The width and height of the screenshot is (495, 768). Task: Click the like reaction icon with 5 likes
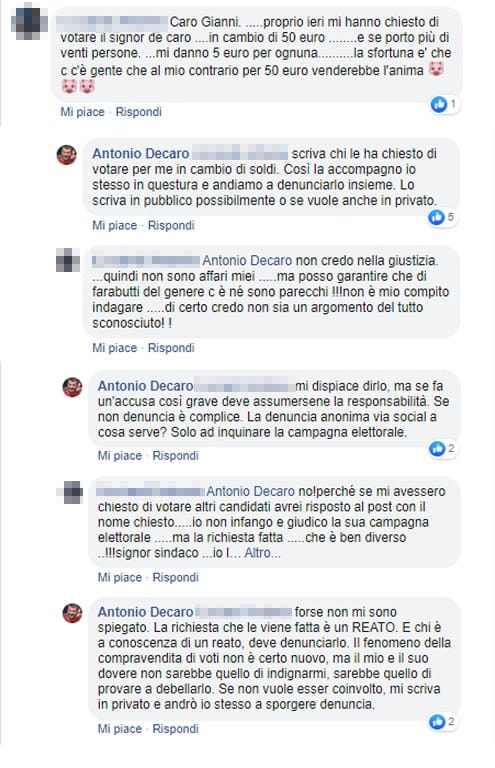point(436,217)
